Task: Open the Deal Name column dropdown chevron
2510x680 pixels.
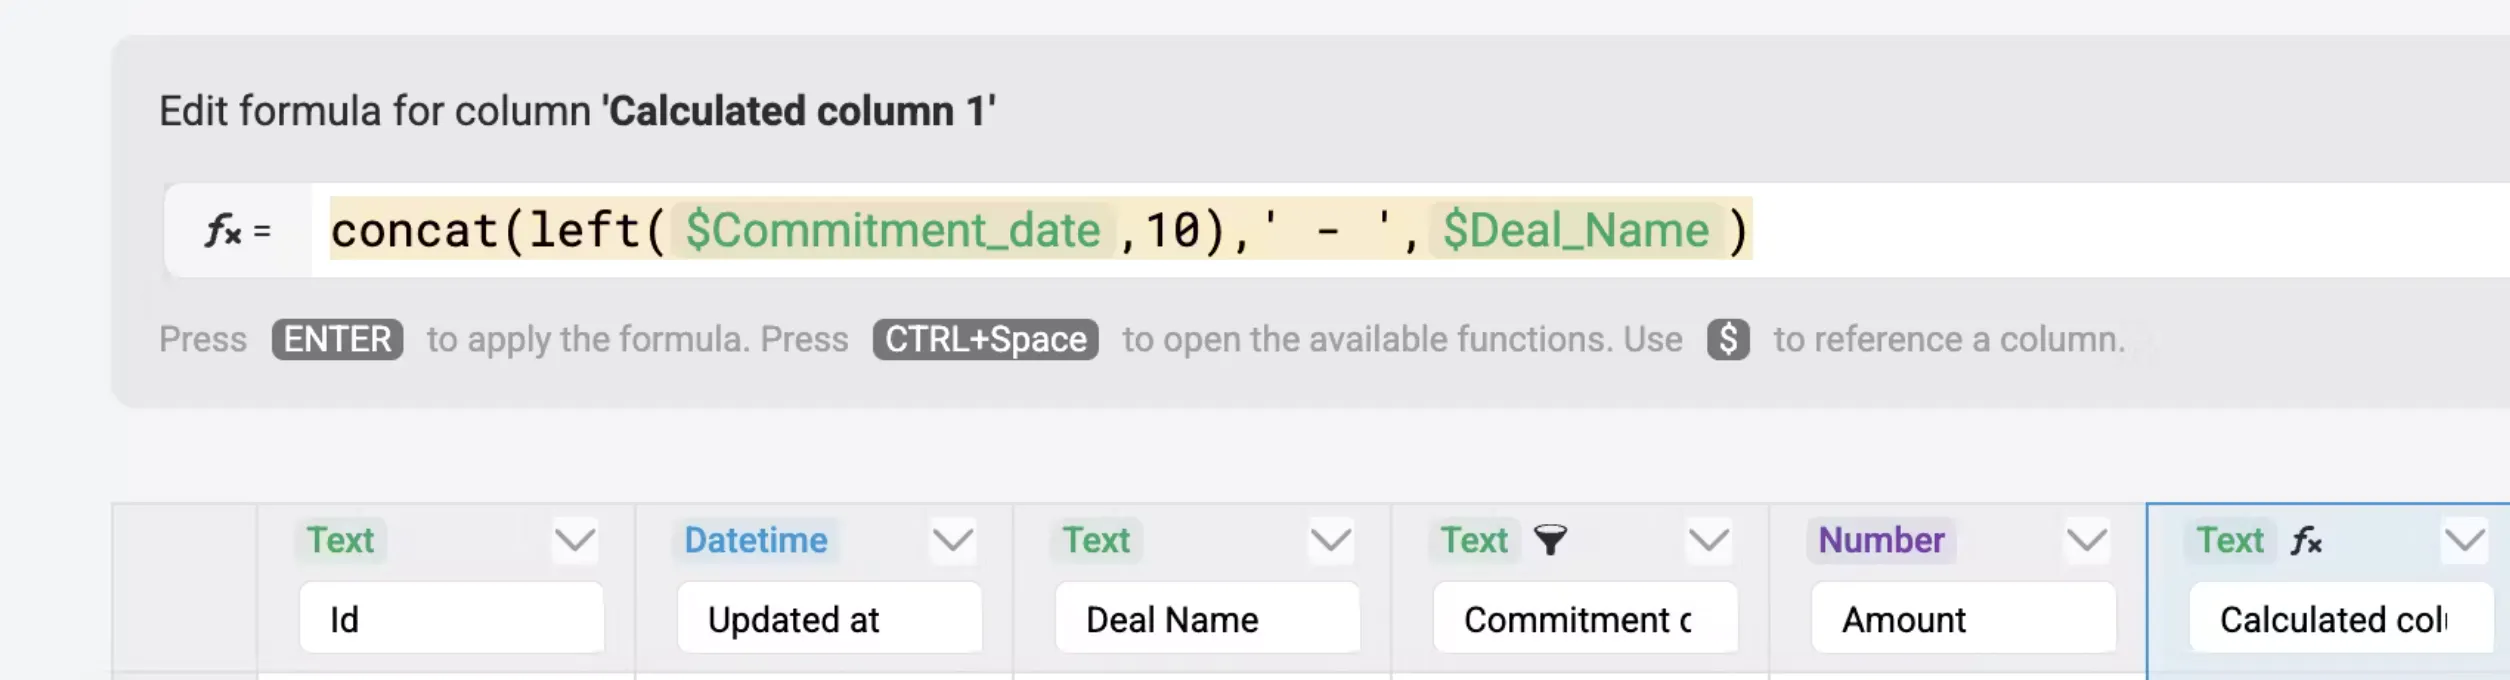Action: (1331, 541)
